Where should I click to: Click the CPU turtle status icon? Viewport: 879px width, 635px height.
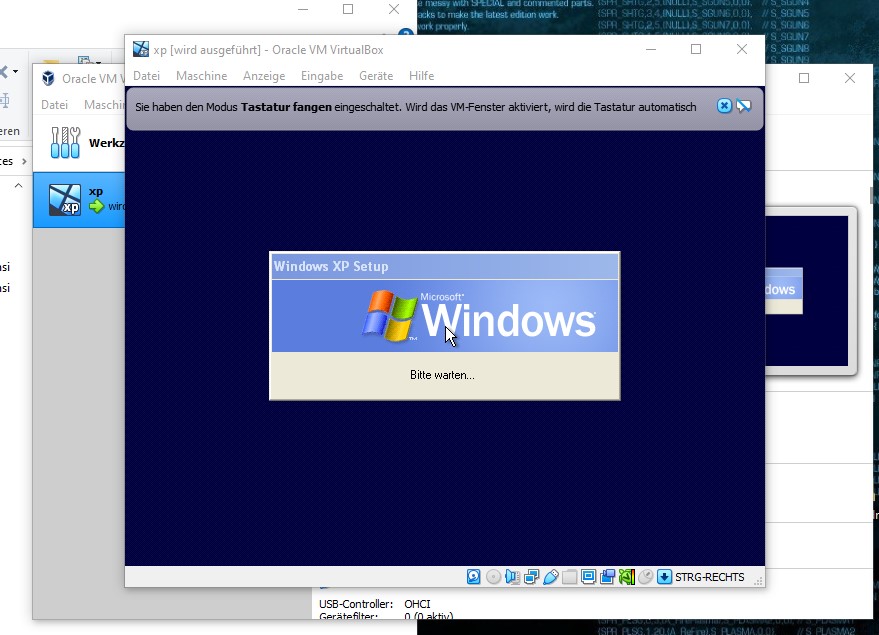pyautogui.click(x=626, y=577)
